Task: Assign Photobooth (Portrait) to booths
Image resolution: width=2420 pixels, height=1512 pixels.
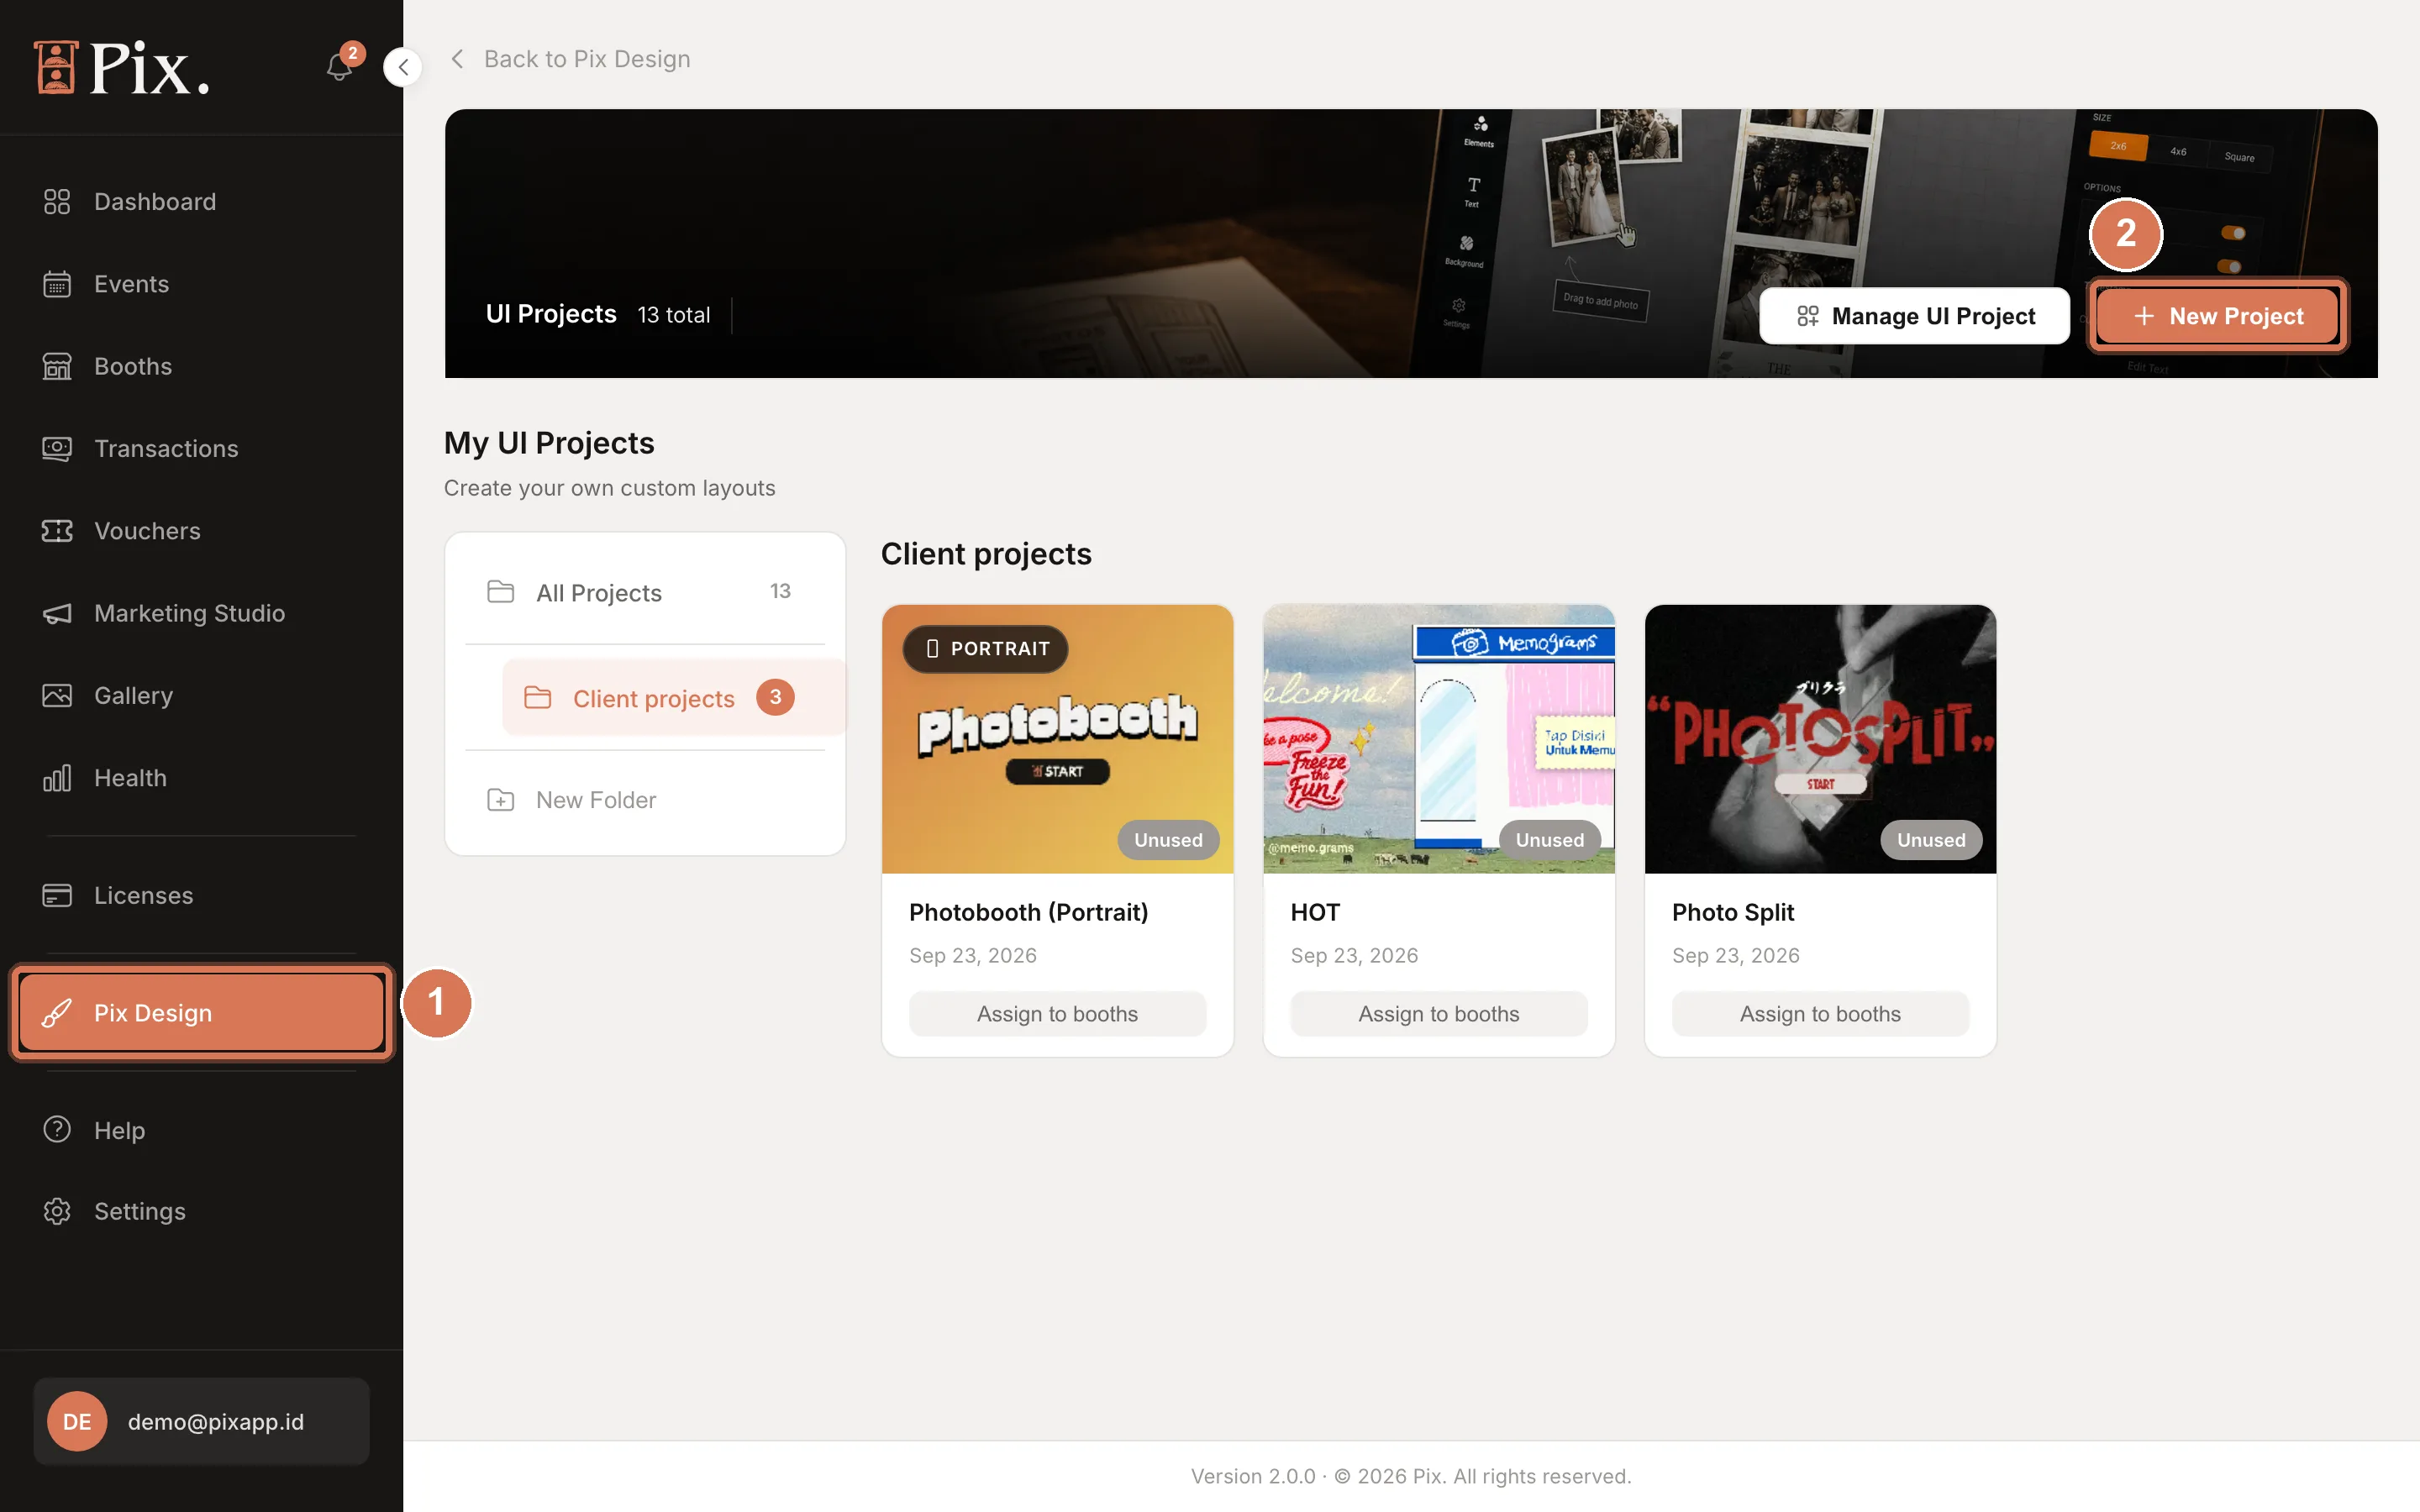Action: coord(1057,1014)
